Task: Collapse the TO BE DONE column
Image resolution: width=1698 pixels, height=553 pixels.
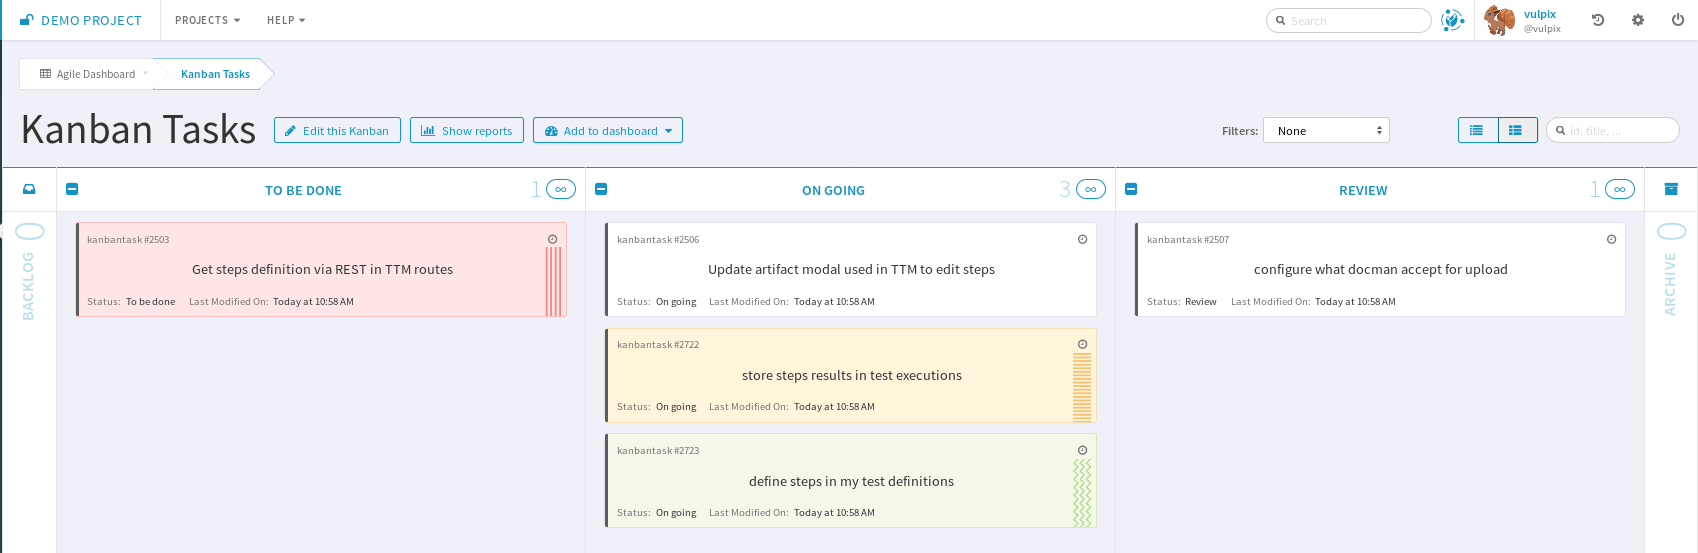Action: (x=72, y=189)
